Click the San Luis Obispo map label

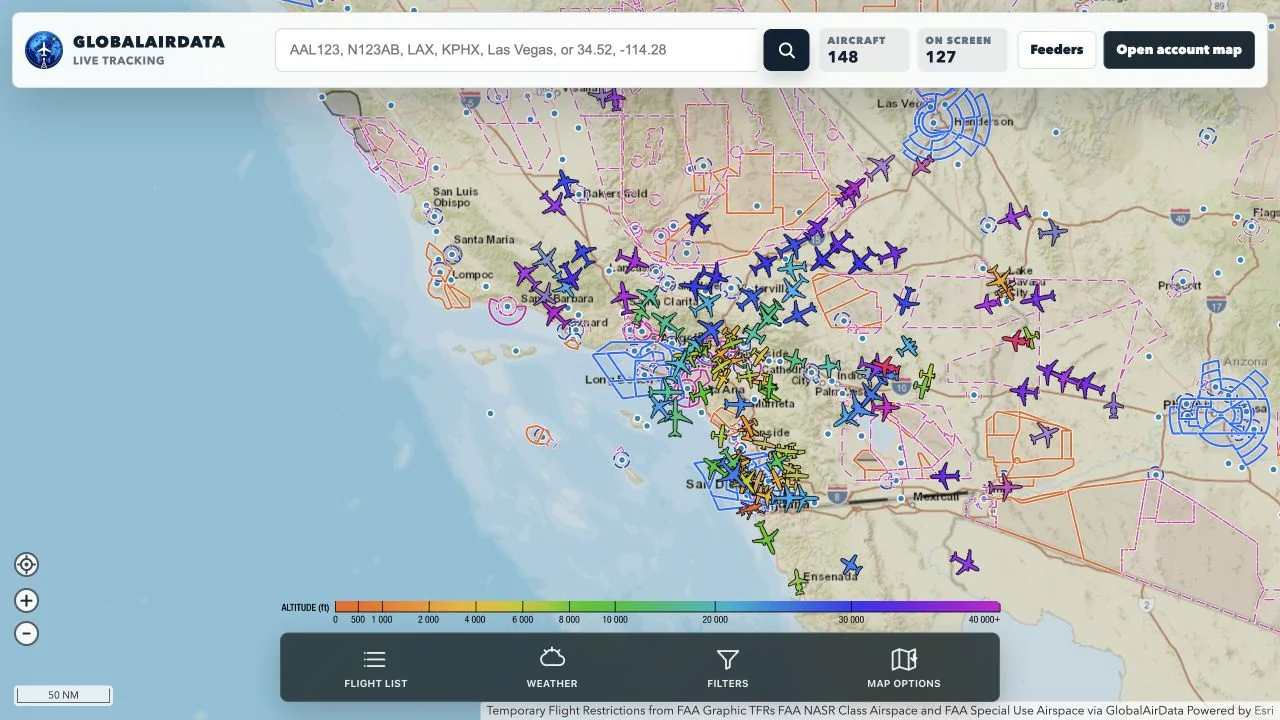tap(455, 197)
